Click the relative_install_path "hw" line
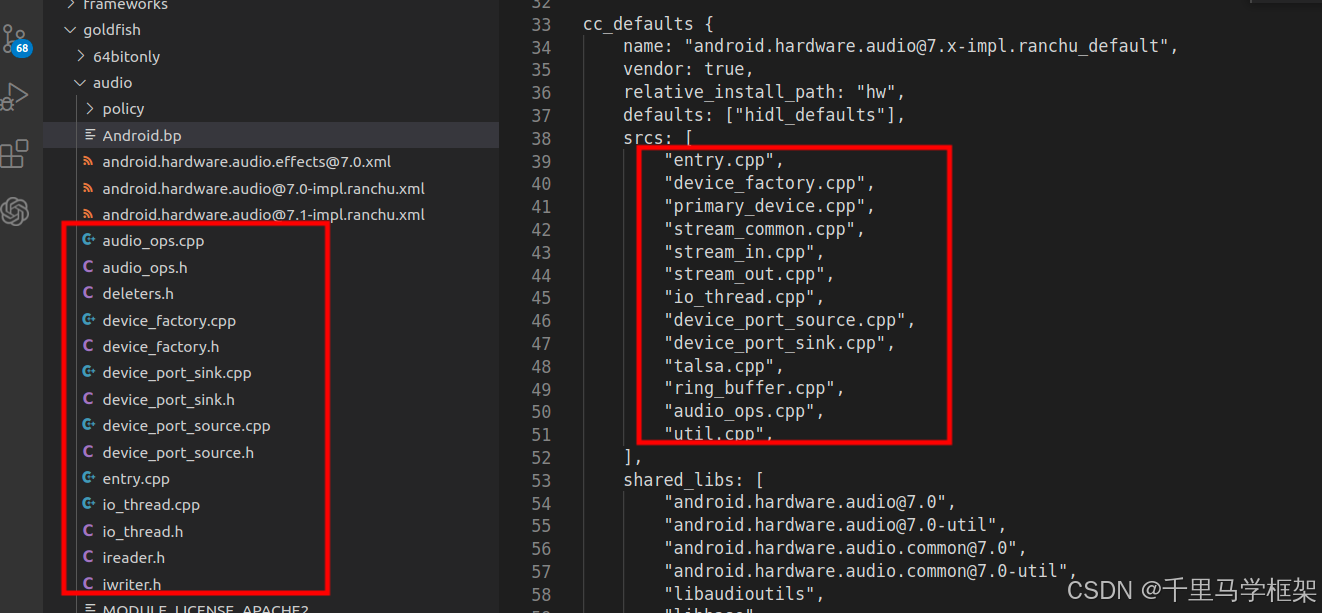Screen dimensions: 1322x613 [764, 92]
